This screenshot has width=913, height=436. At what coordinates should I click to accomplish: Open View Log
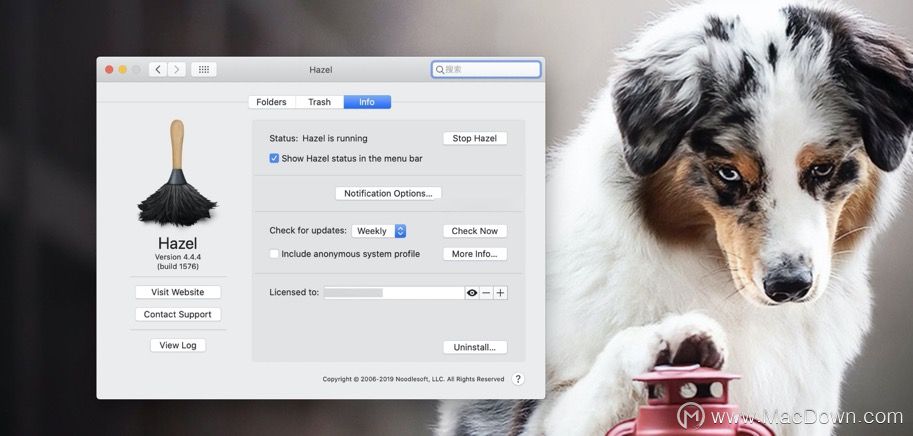(x=178, y=345)
